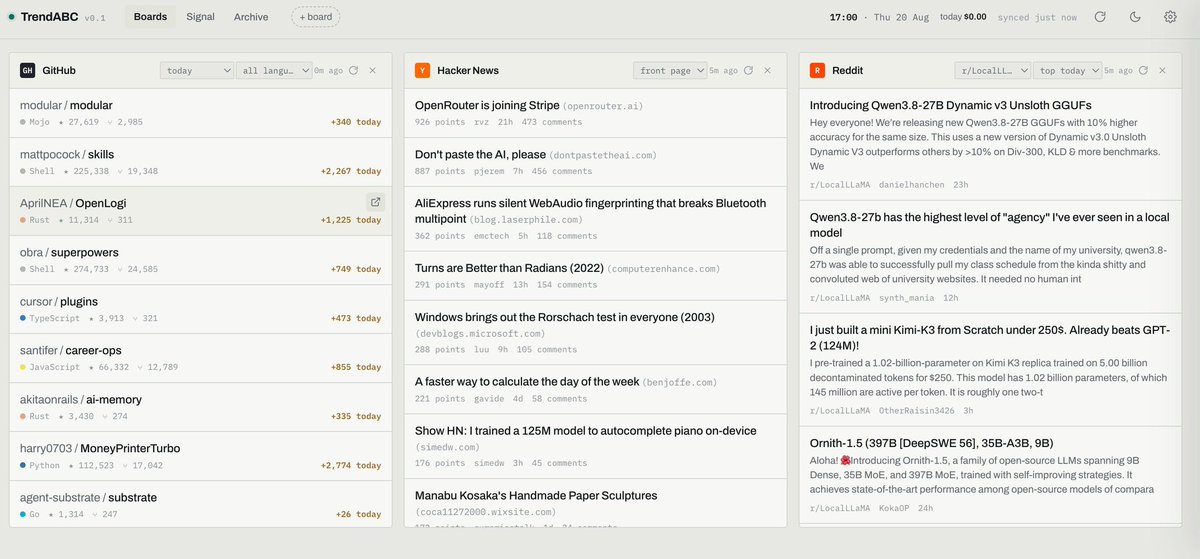Viewport: 1200px width, 559px height.
Task: Click 'TypeScript' label on cursor/plugins row
Action: click(53, 318)
